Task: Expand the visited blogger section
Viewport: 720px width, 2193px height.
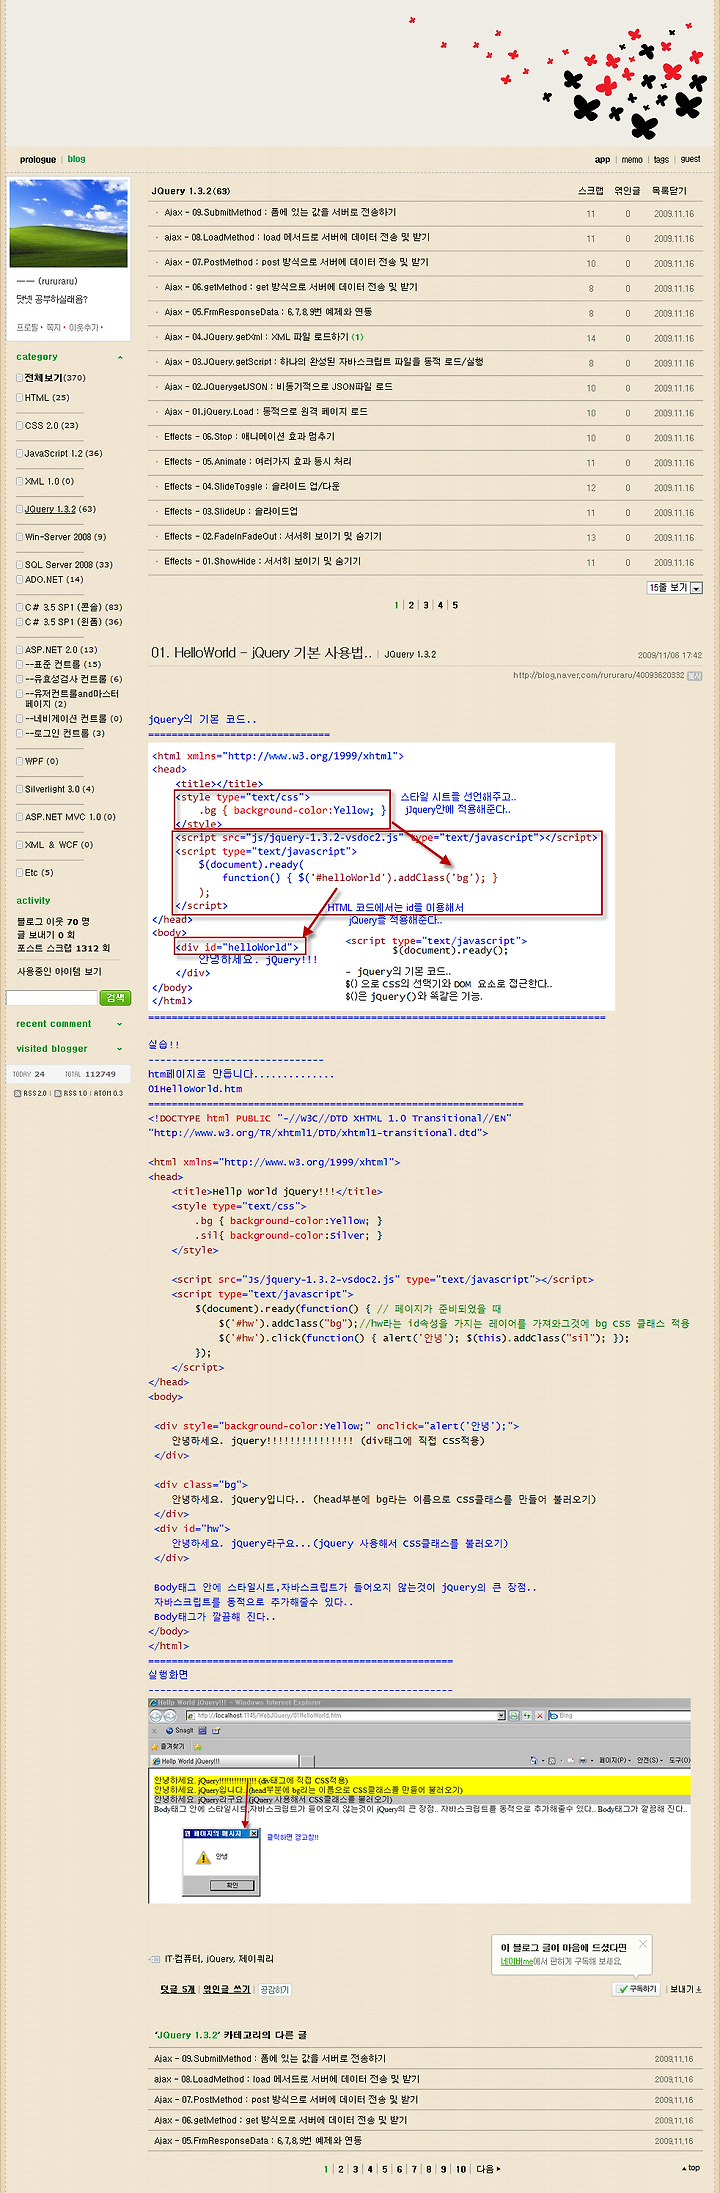Action: pos(120,1050)
